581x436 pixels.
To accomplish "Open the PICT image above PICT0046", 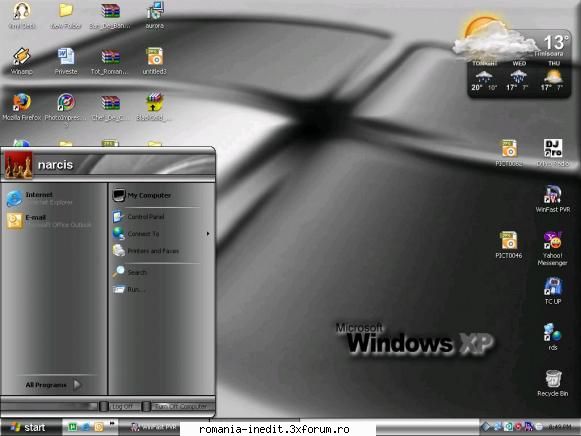I will [x=509, y=153].
